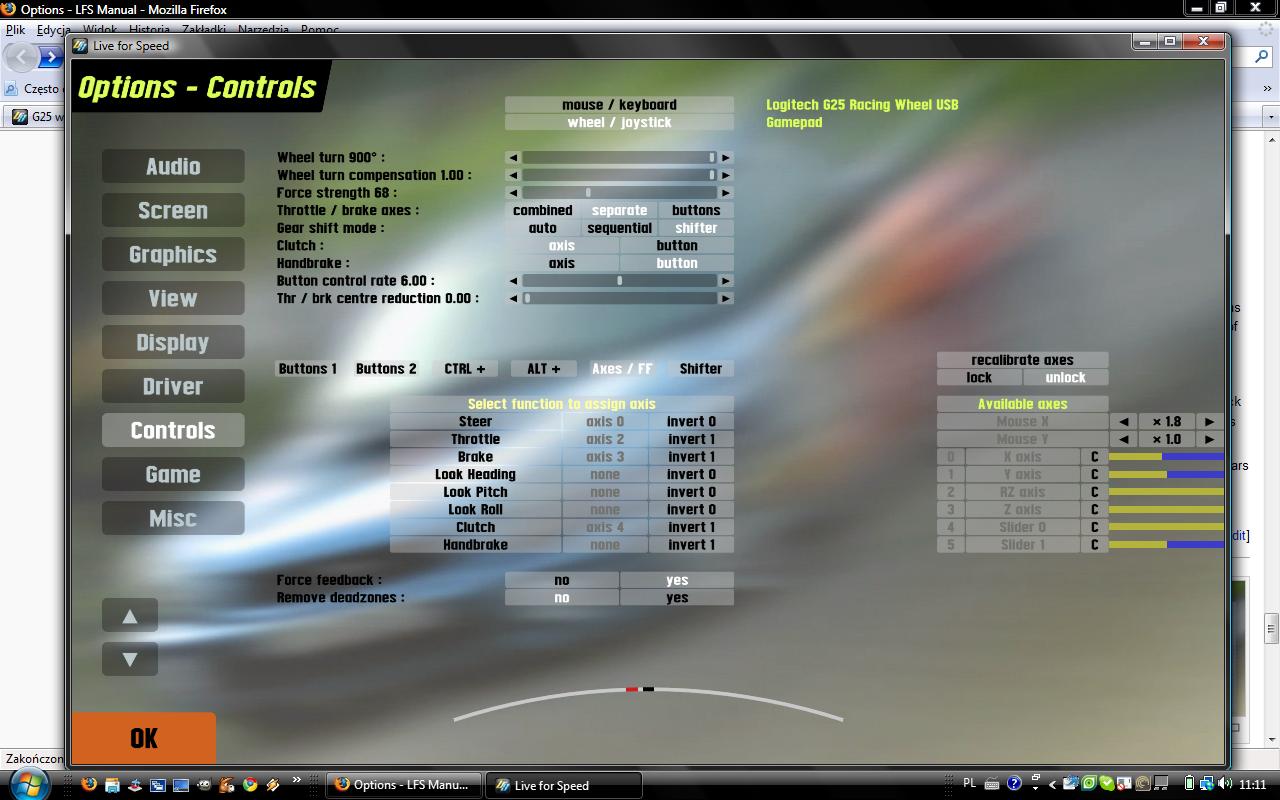Select the Axes / FF tab
Screen dimensions: 1280x800
pyautogui.click(x=622, y=369)
